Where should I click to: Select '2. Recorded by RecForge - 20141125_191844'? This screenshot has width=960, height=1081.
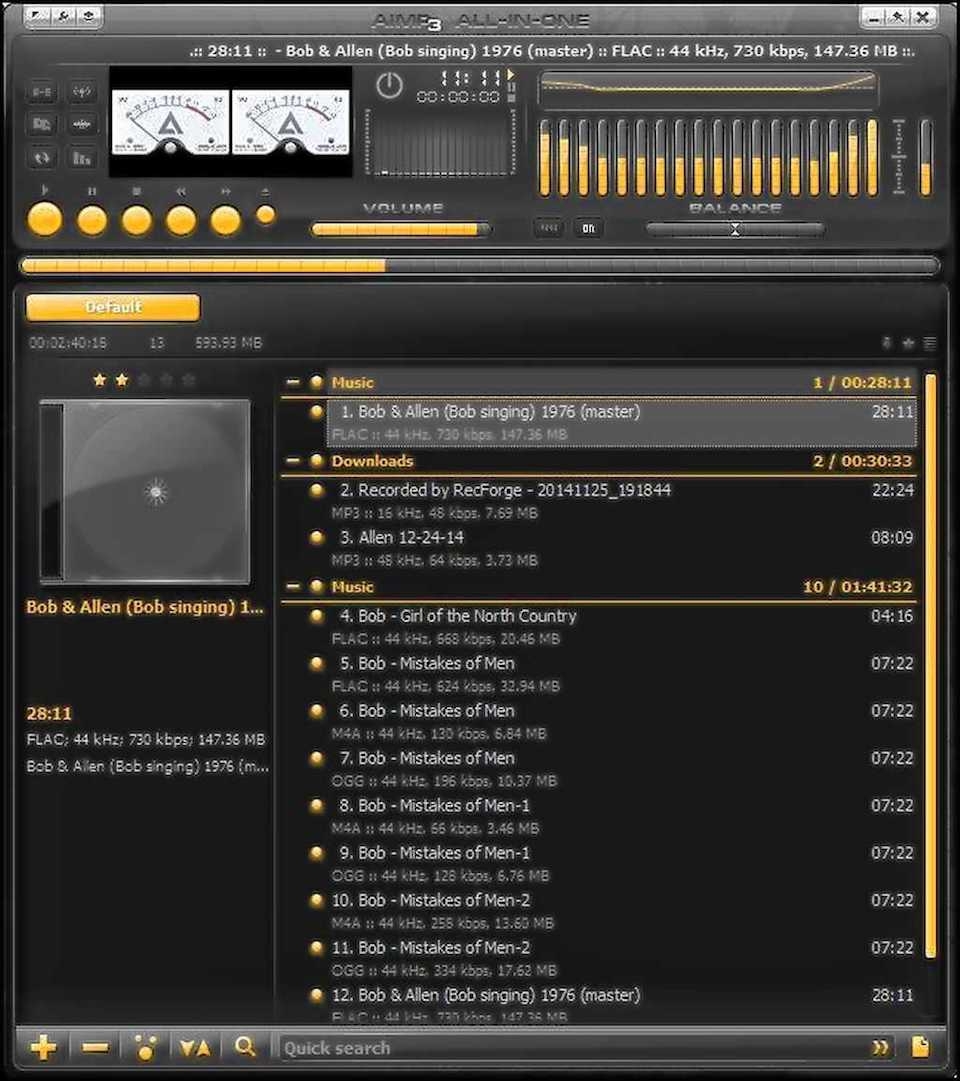pos(621,501)
